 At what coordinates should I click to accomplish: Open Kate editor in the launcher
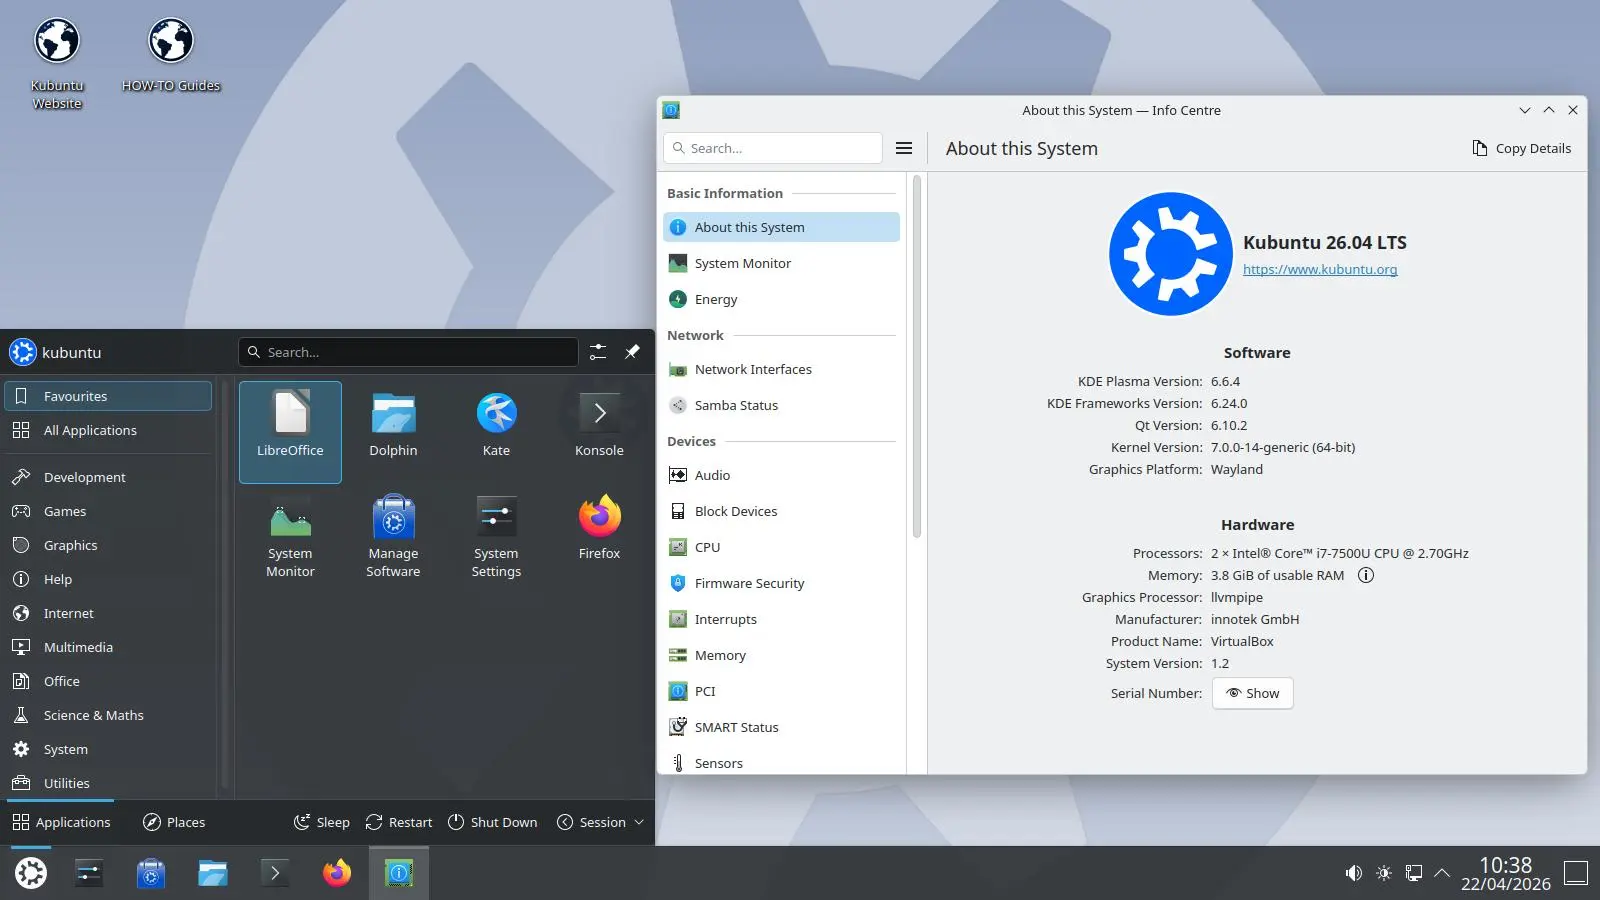tap(496, 432)
